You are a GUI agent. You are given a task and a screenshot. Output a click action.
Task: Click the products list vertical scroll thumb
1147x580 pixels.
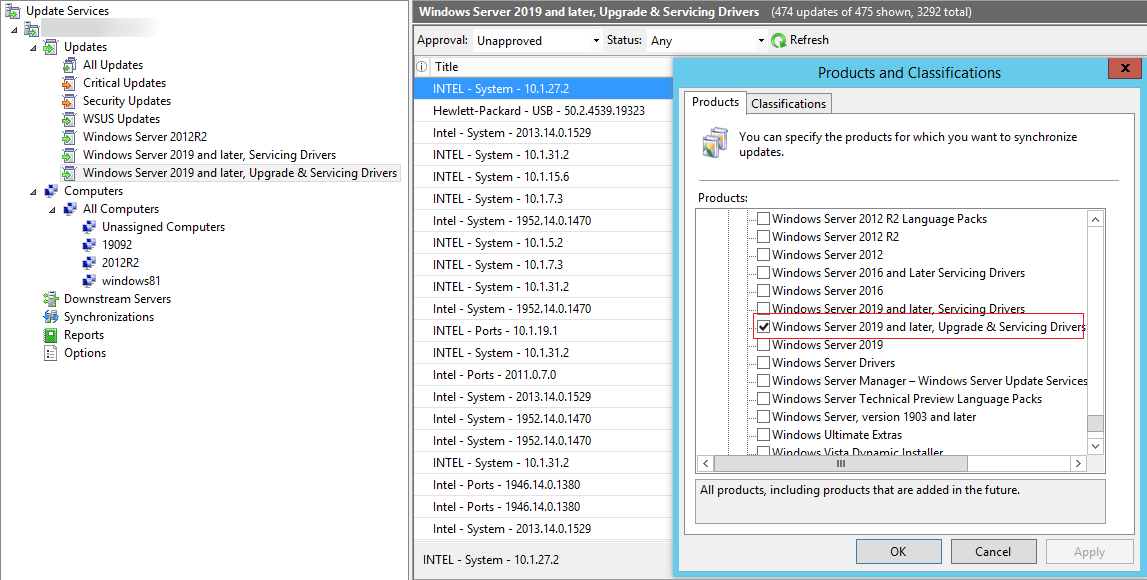click(x=1096, y=424)
